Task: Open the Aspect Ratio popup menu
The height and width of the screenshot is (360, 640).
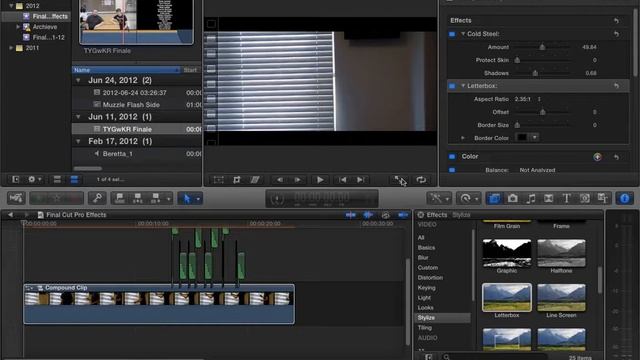Action: (527, 99)
